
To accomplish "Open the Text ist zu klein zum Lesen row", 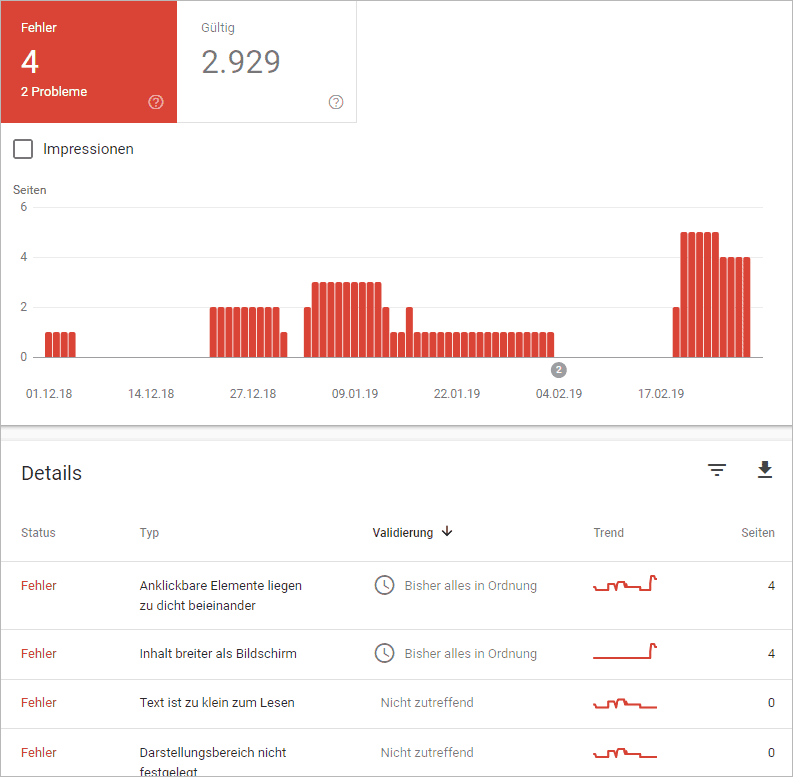I will pyautogui.click(x=217, y=703).
